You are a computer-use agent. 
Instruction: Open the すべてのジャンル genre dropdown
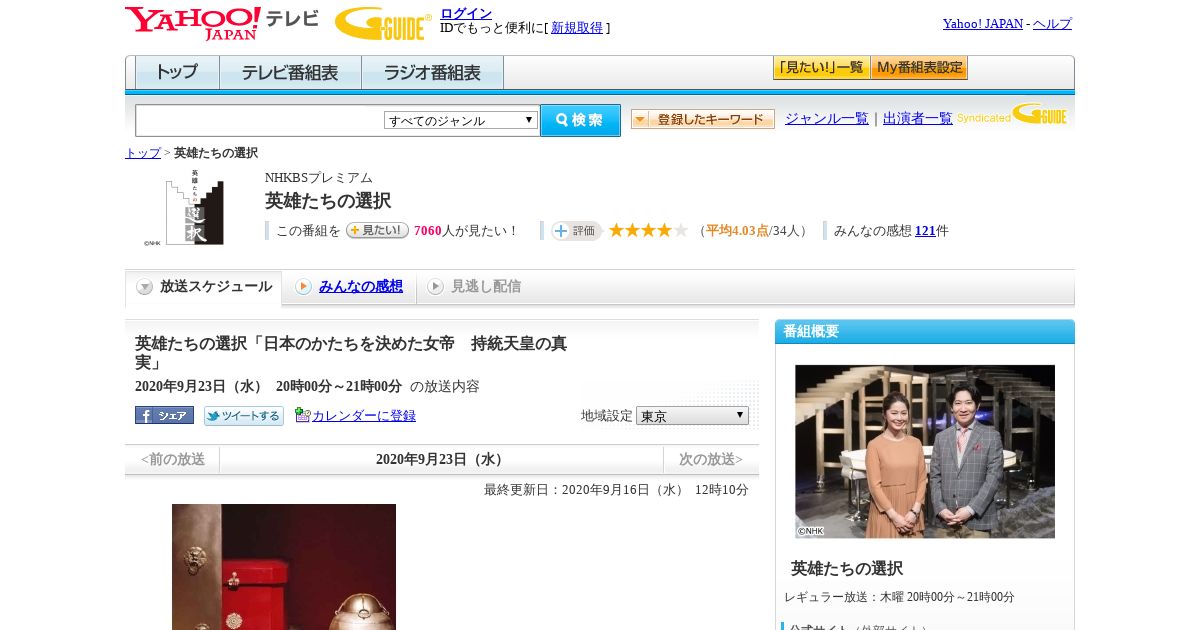coord(461,120)
